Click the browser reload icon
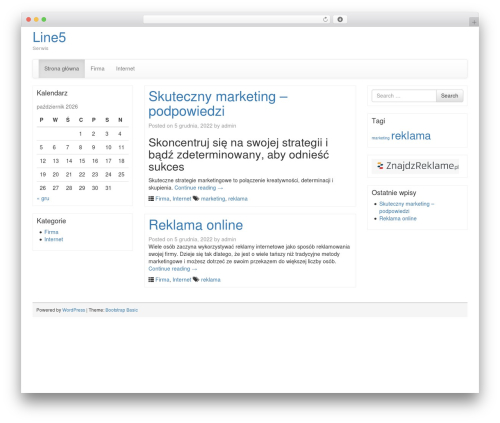Image resolution: width=500 pixels, height=423 pixels. (325, 20)
